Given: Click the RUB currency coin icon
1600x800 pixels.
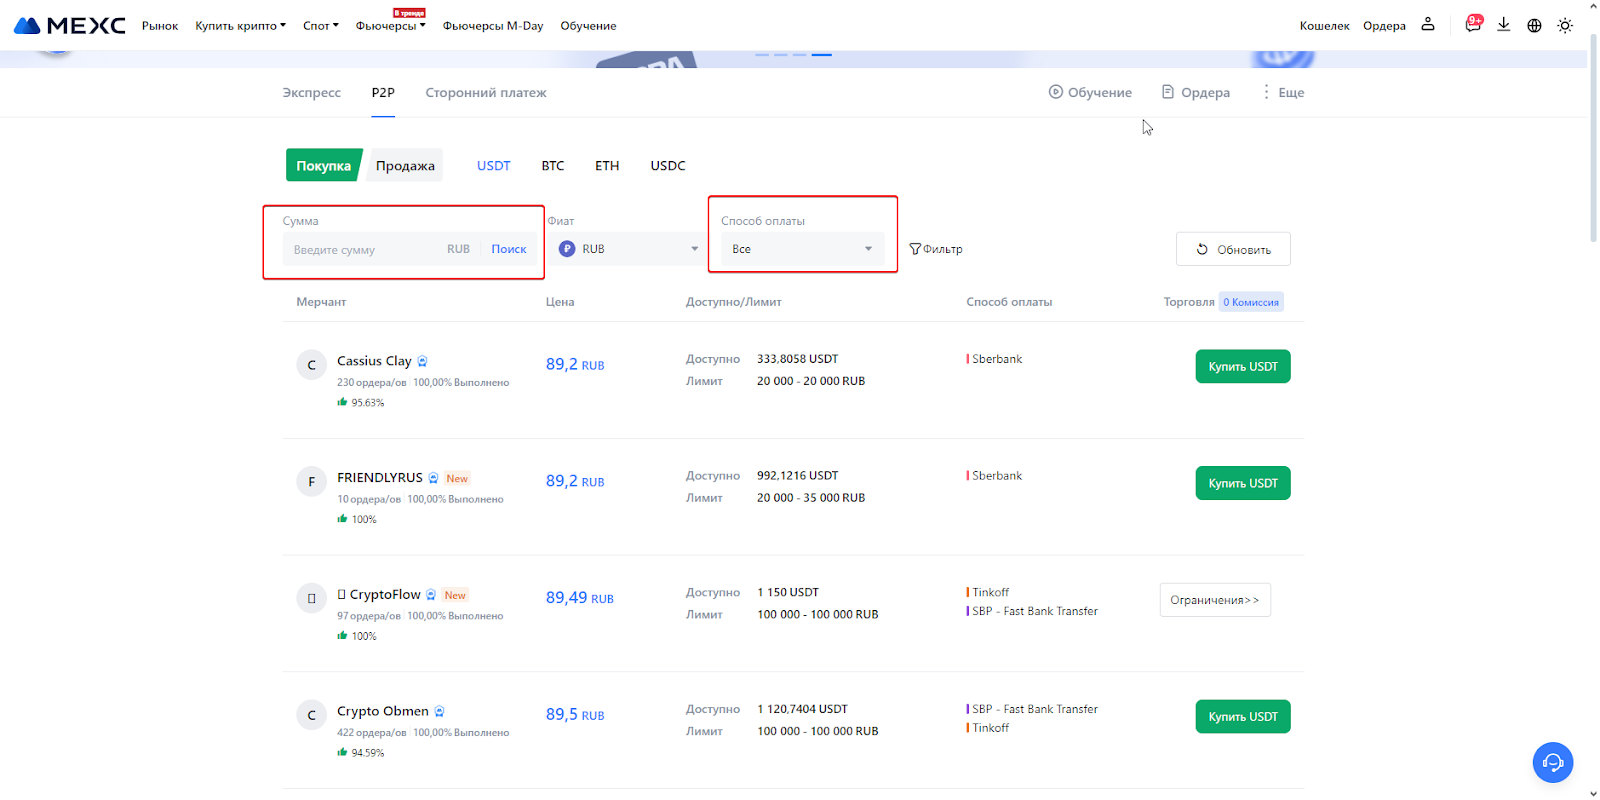Looking at the screenshot, I should coord(567,249).
